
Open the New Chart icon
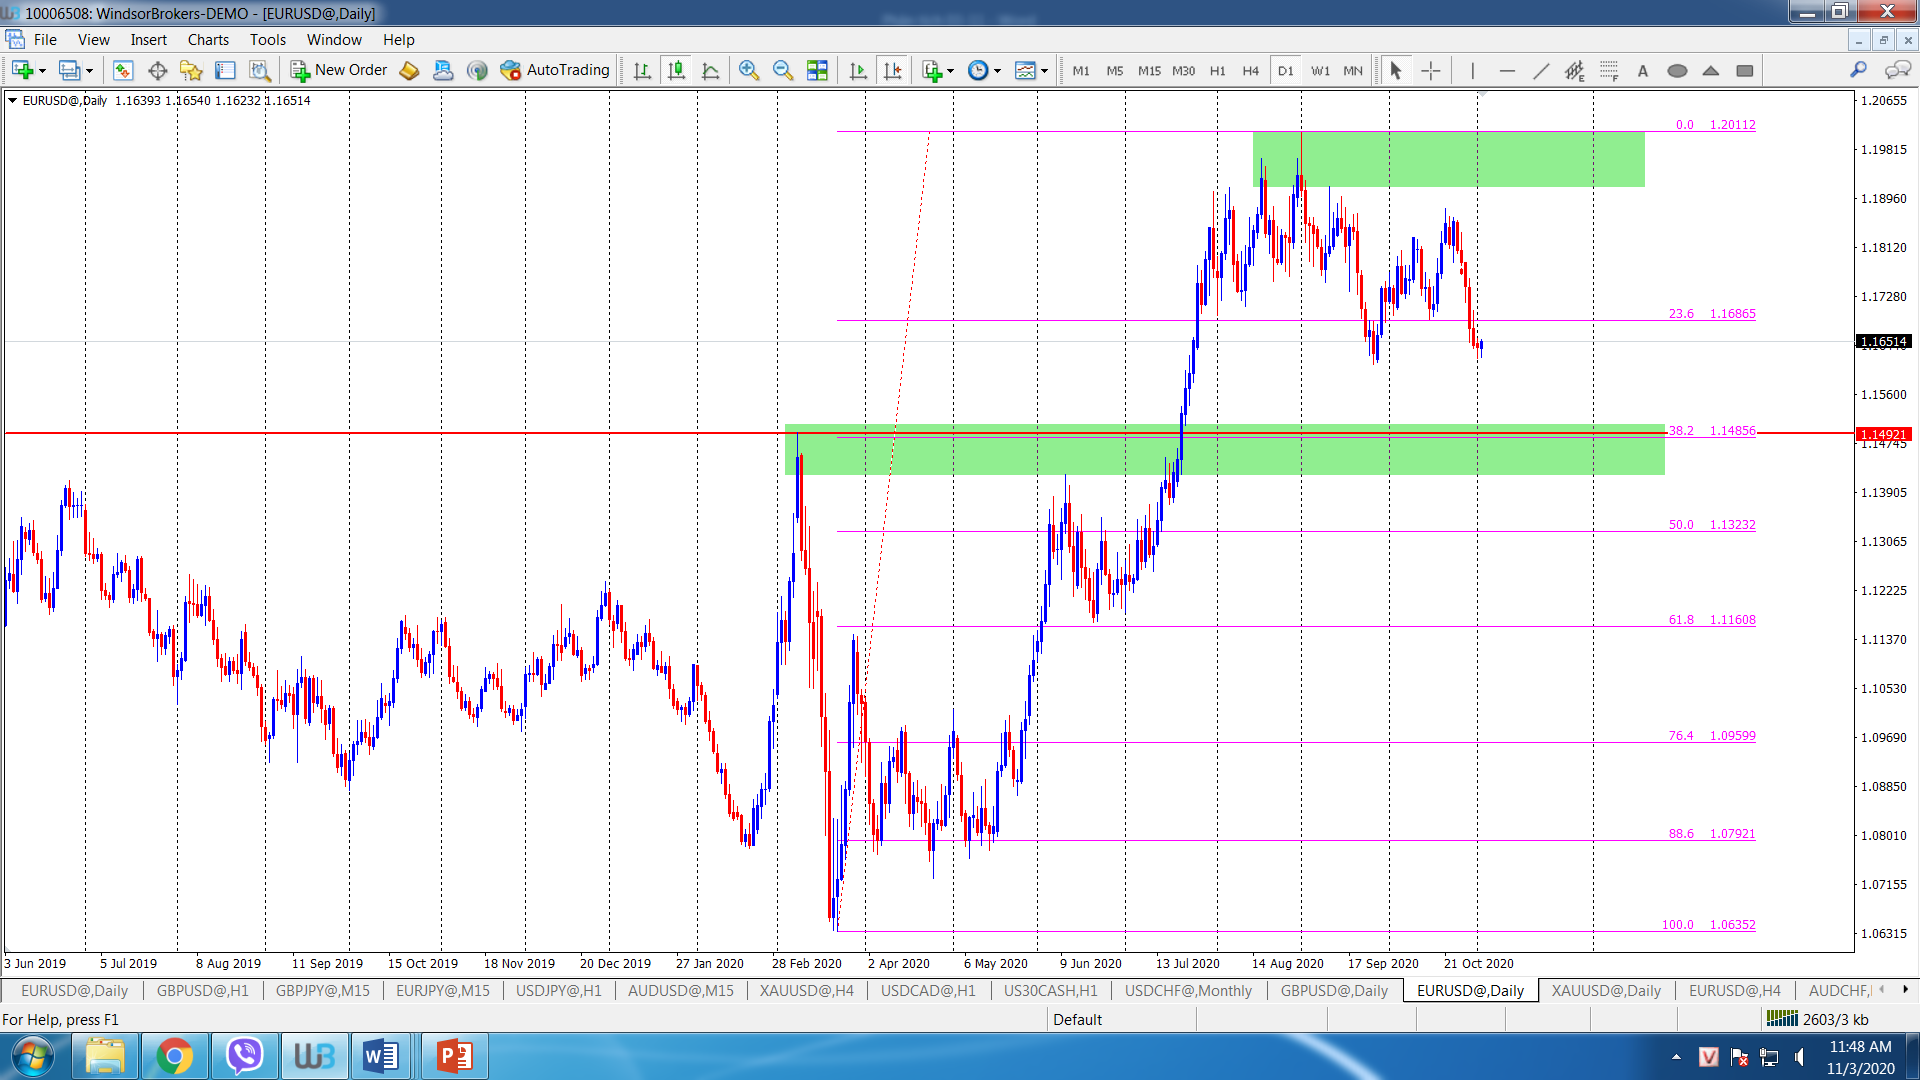(x=22, y=70)
